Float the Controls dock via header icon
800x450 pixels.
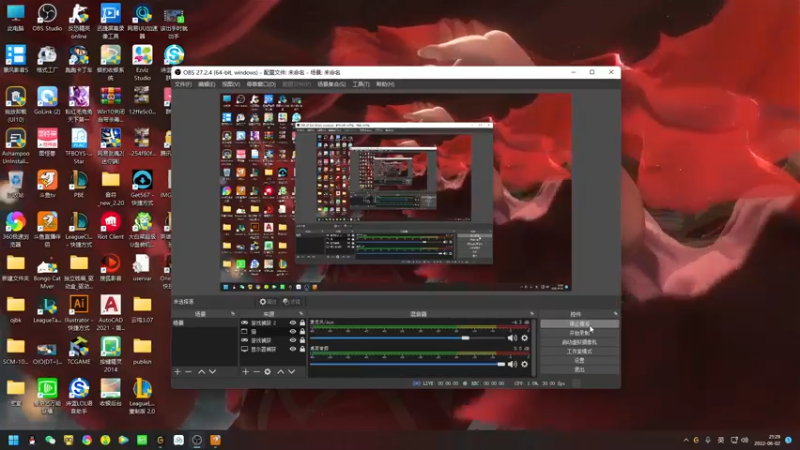point(615,314)
